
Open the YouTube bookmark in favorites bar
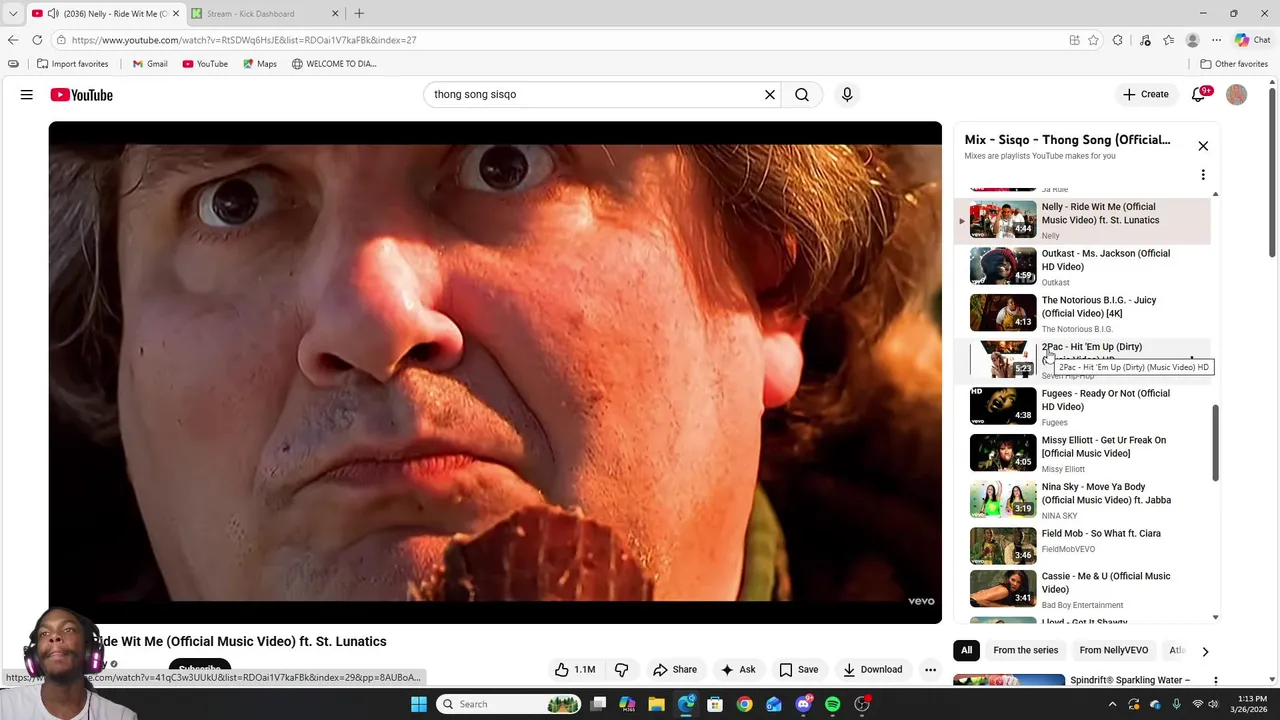[205, 64]
